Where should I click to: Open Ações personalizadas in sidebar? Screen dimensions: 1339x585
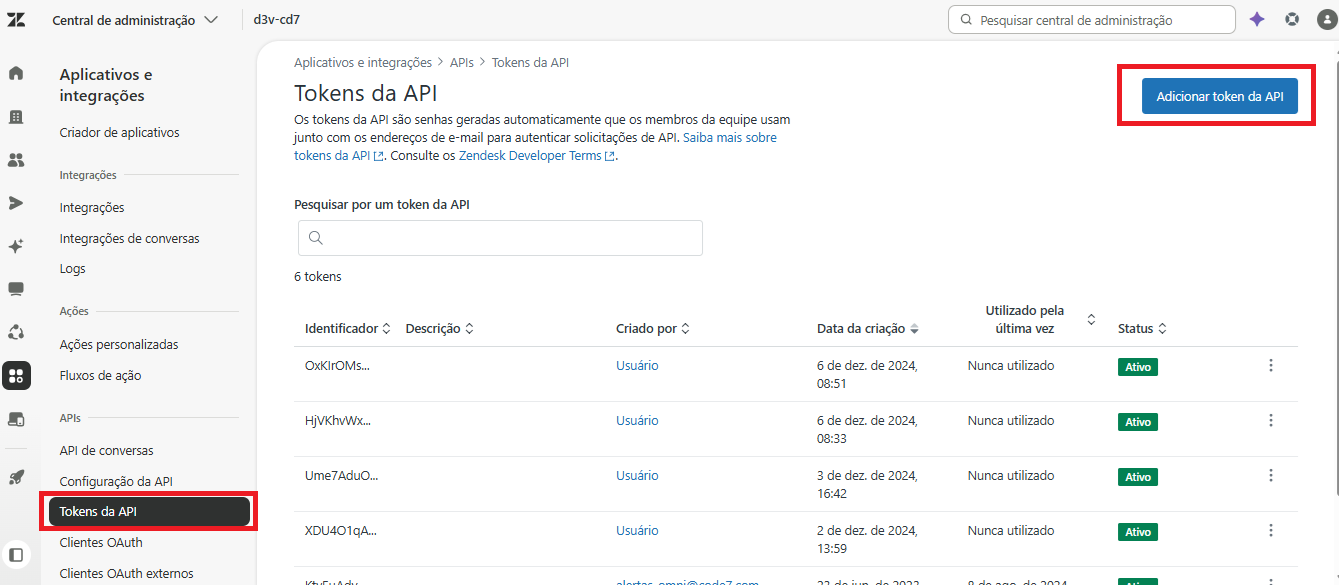tap(119, 344)
